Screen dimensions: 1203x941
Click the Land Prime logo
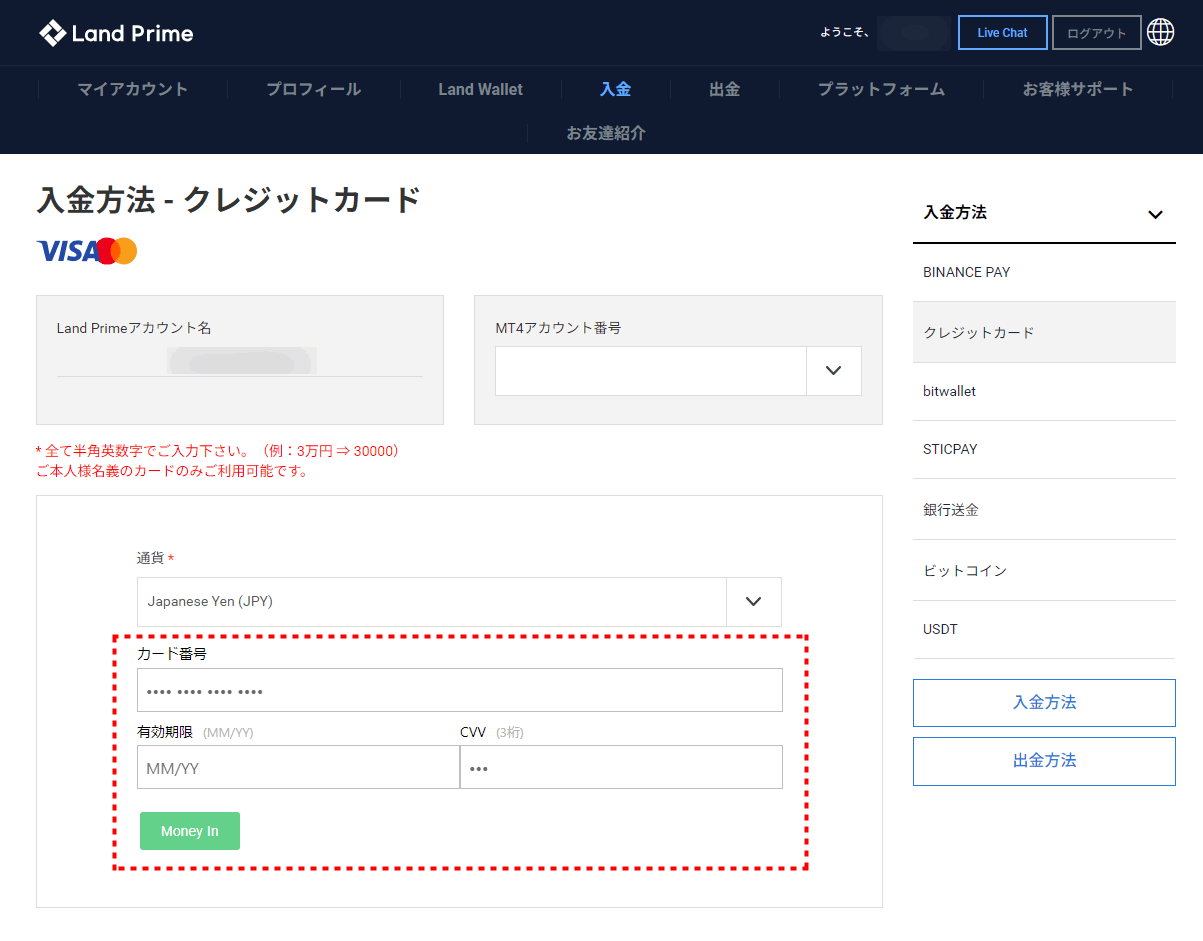tap(116, 33)
